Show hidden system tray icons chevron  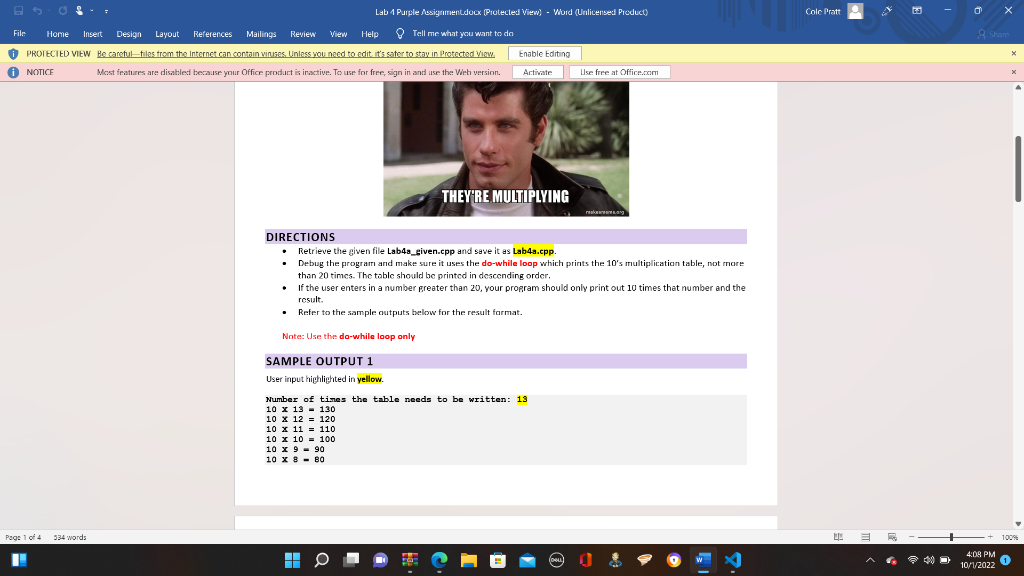[870, 560]
